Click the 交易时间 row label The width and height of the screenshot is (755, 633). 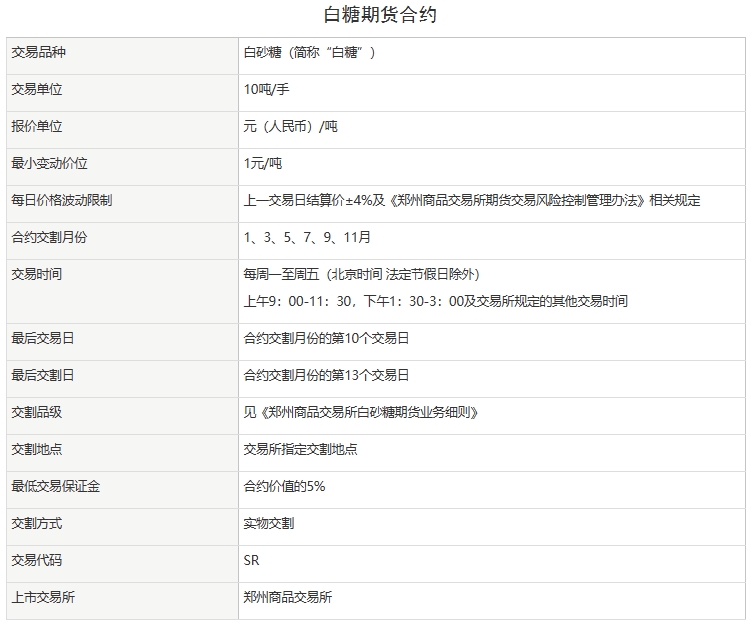tap(37, 273)
